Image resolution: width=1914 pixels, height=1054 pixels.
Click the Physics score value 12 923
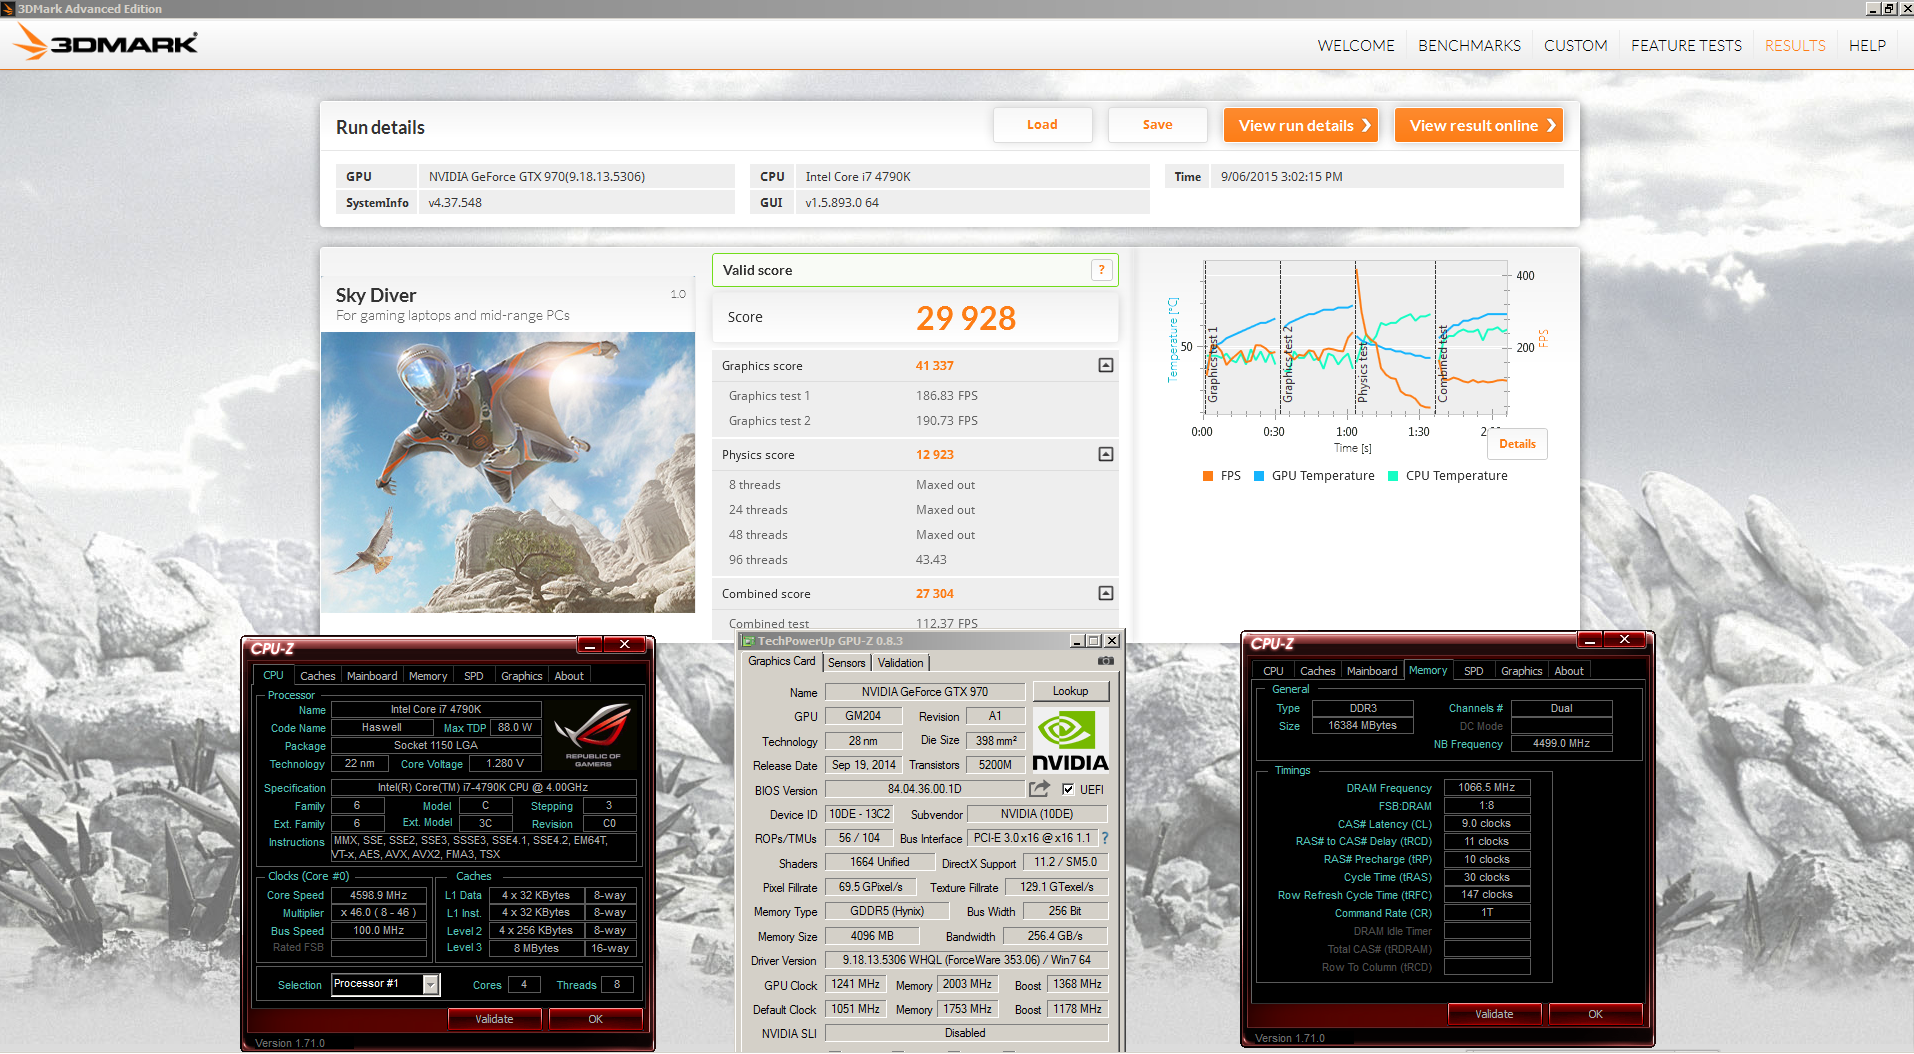click(x=934, y=455)
